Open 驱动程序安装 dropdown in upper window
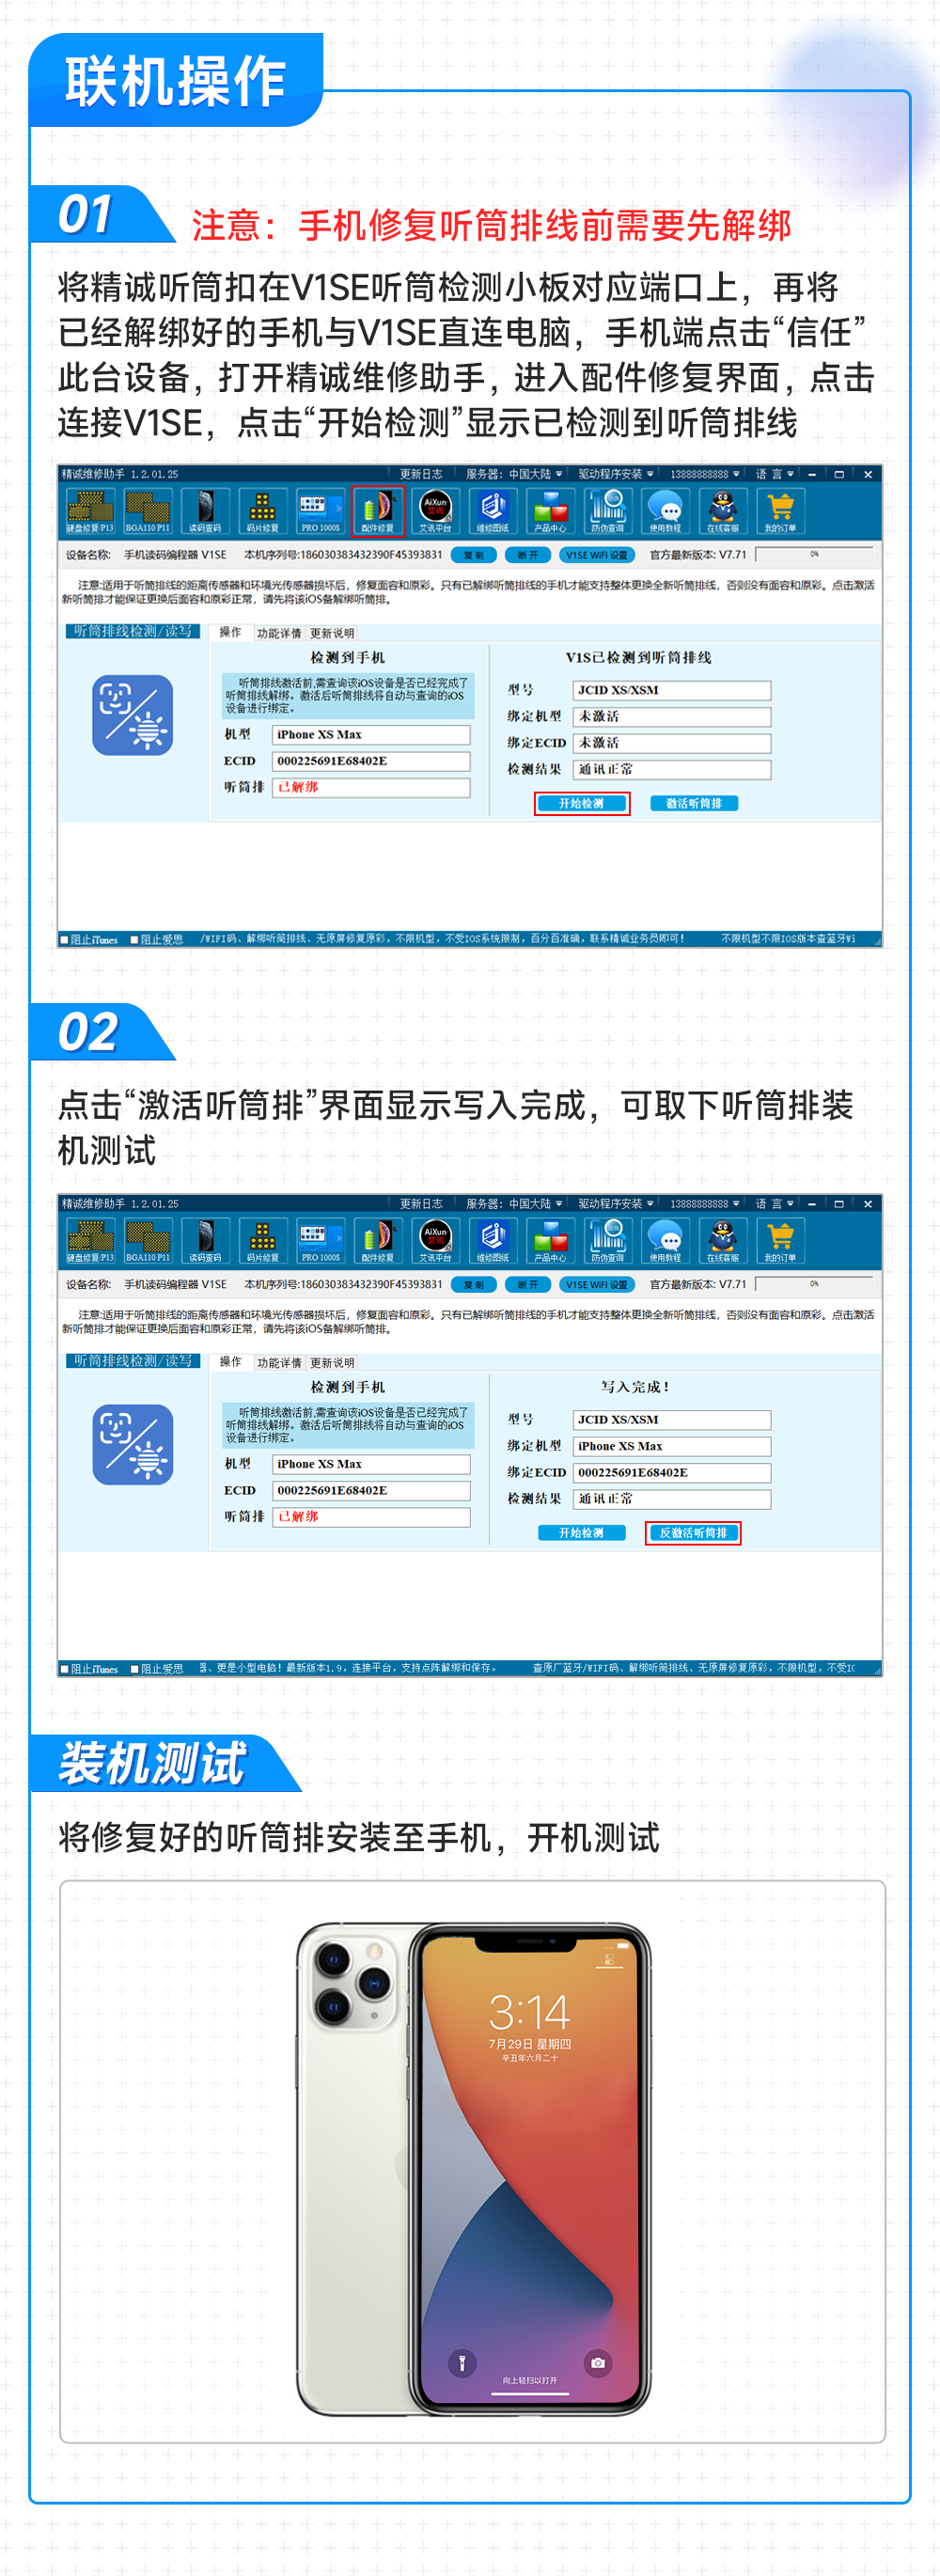This screenshot has height=2576, width=940. click(x=616, y=474)
